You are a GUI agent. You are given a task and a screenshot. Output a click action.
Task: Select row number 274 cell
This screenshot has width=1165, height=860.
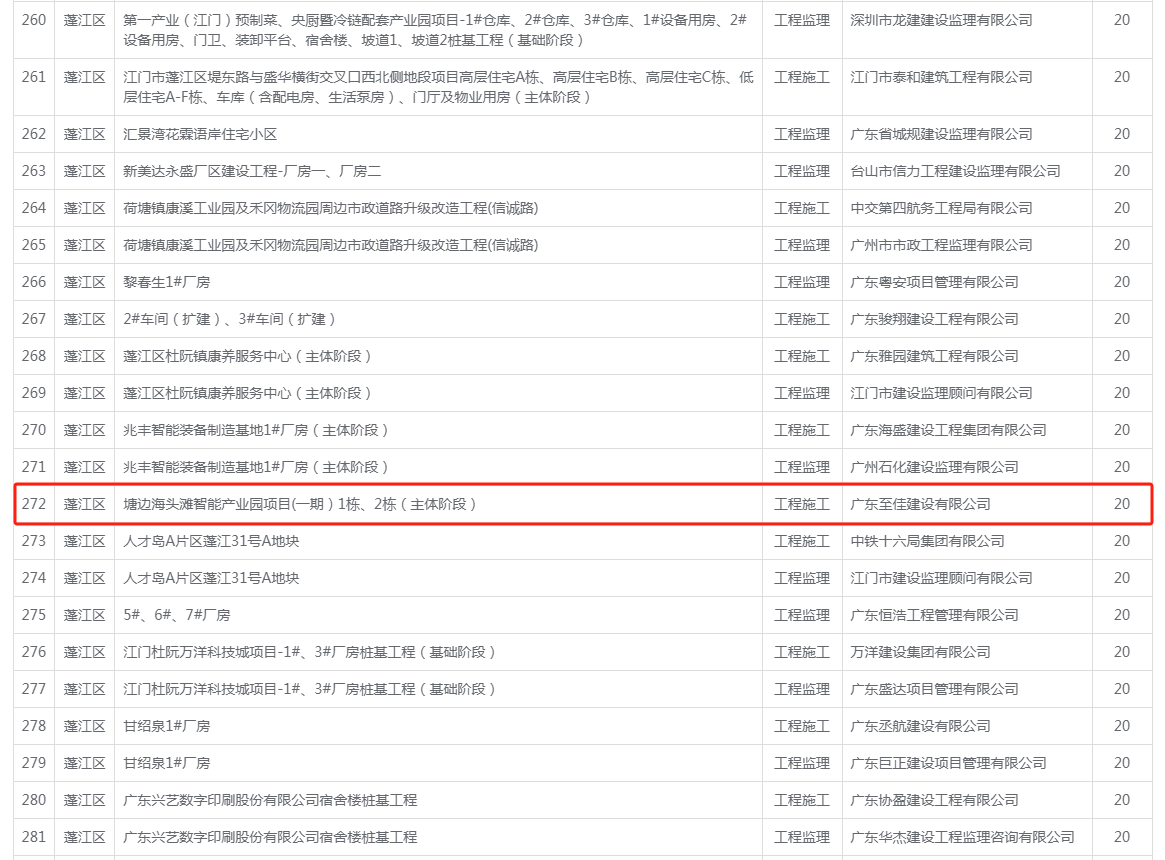coord(34,578)
